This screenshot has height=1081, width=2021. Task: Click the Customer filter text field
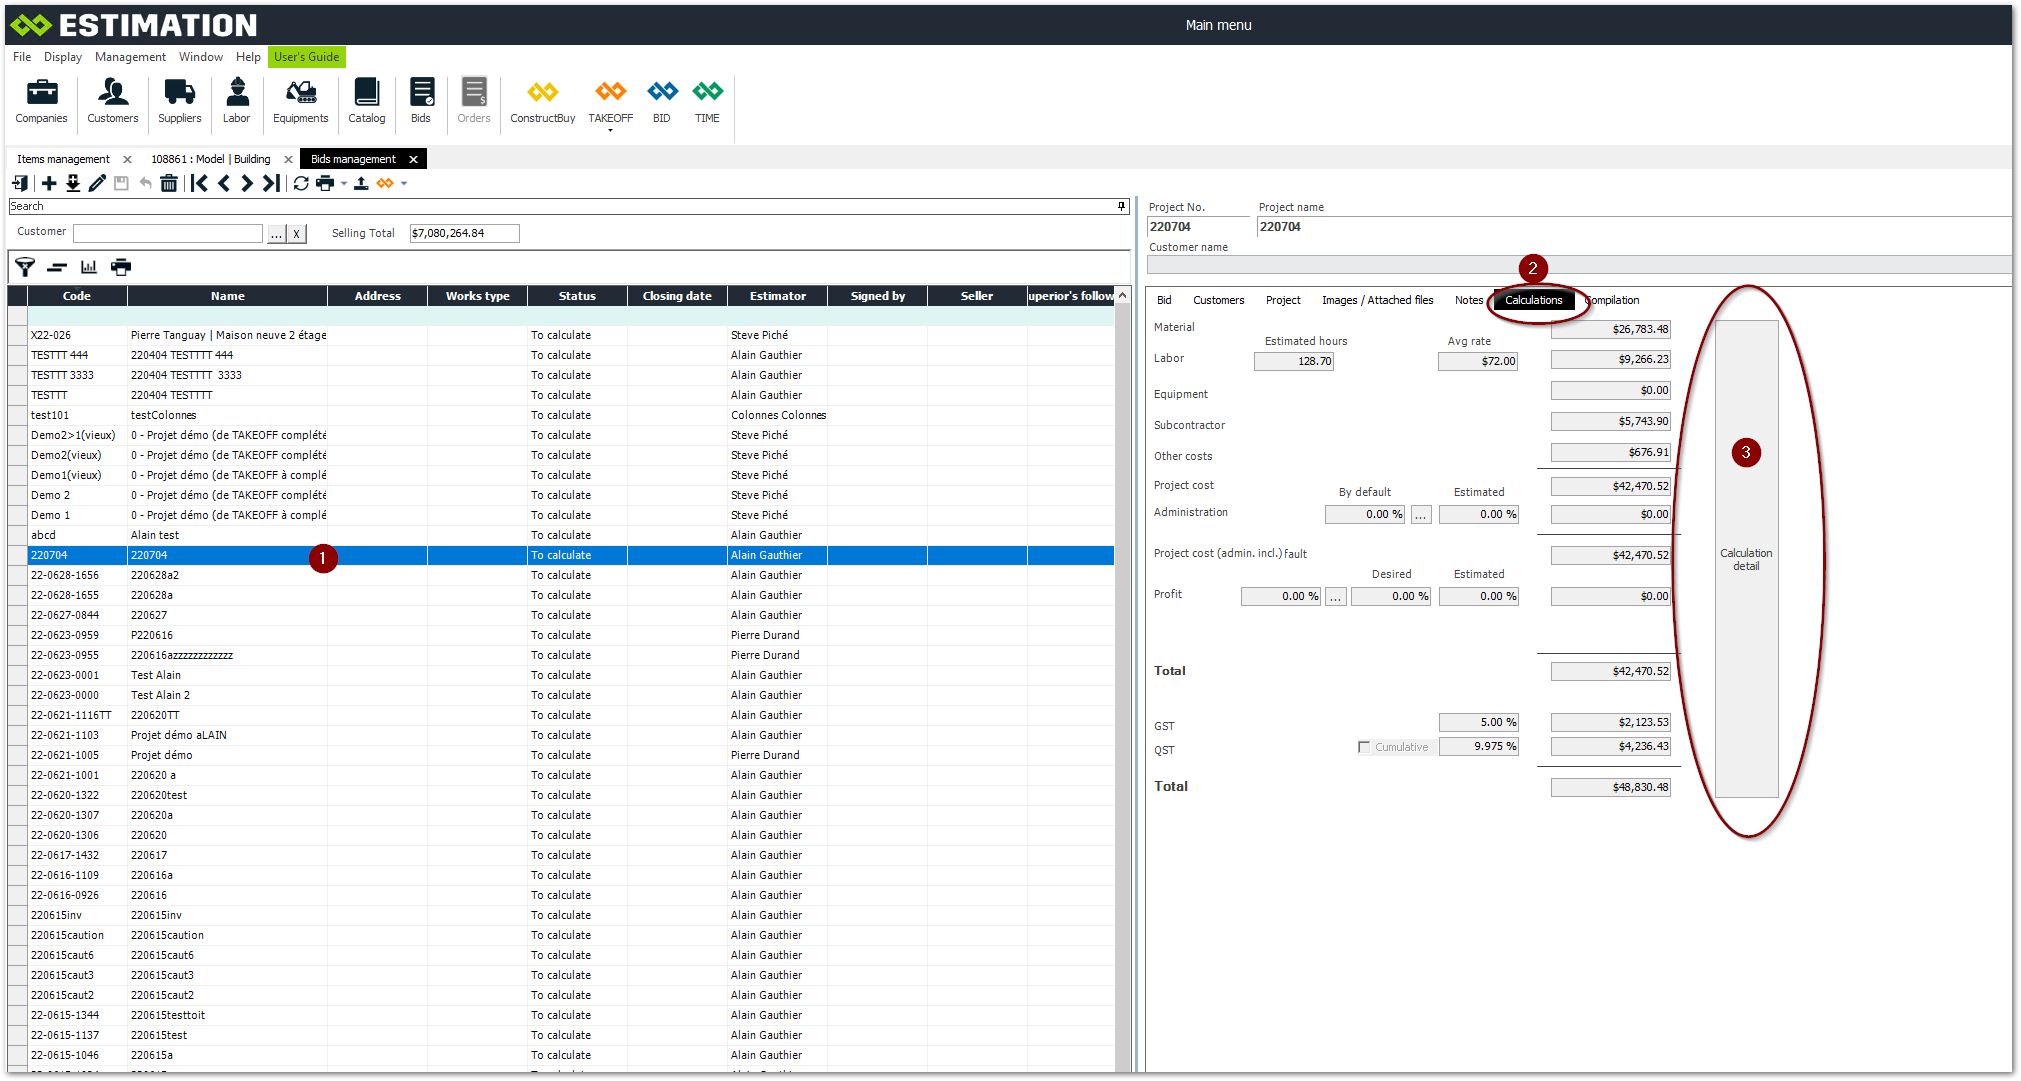168,233
